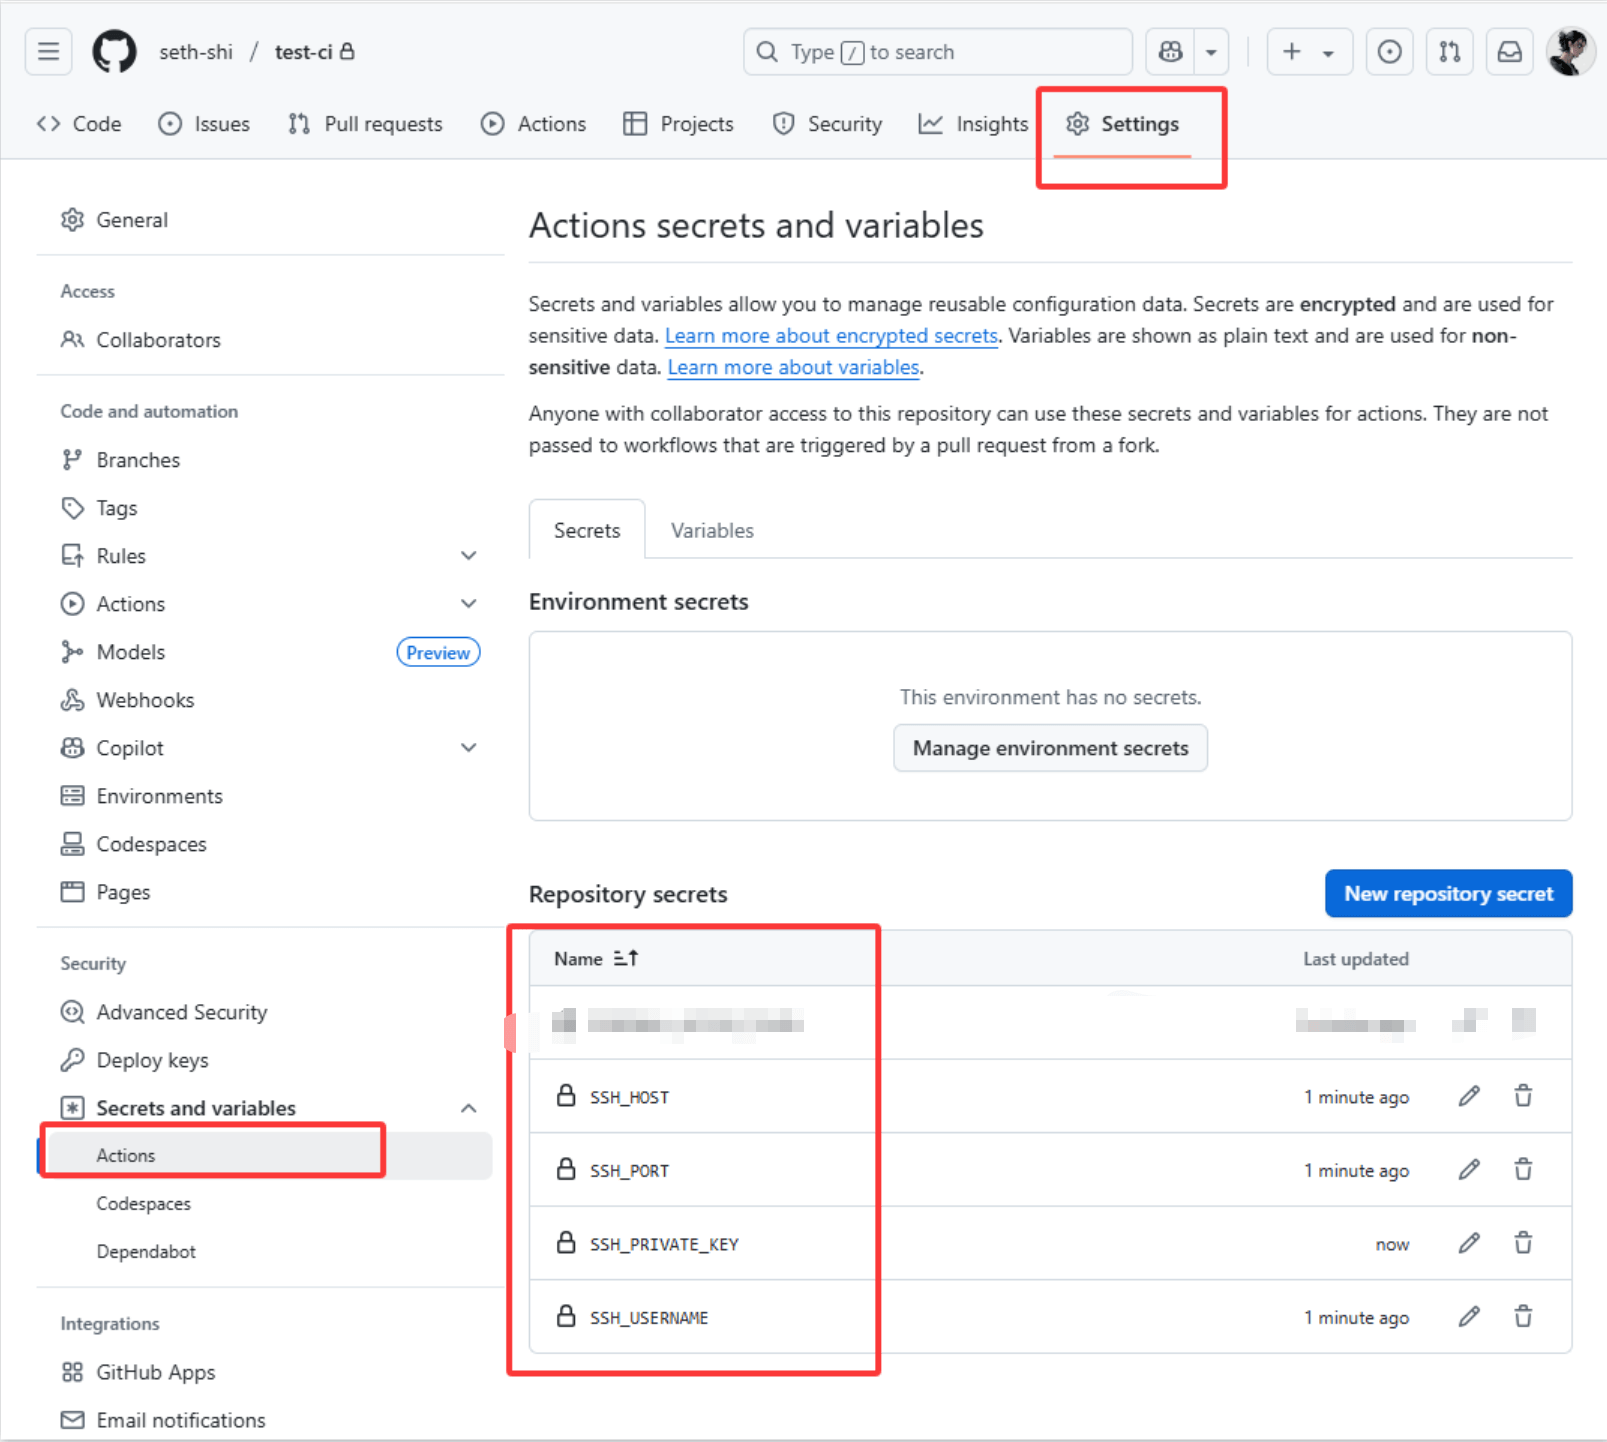Expand the Actions sidebar section chevron
The height and width of the screenshot is (1442, 1607).
tap(468, 604)
